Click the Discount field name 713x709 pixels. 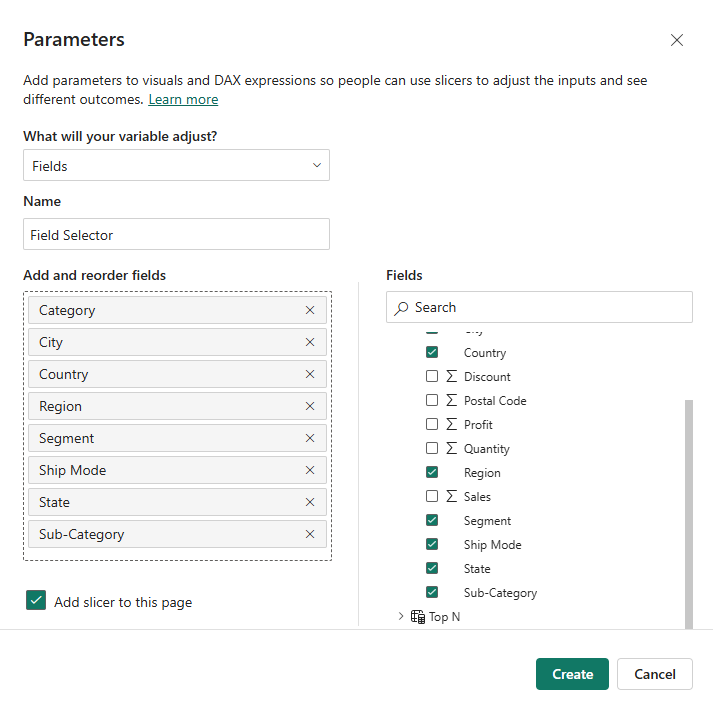coord(487,377)
